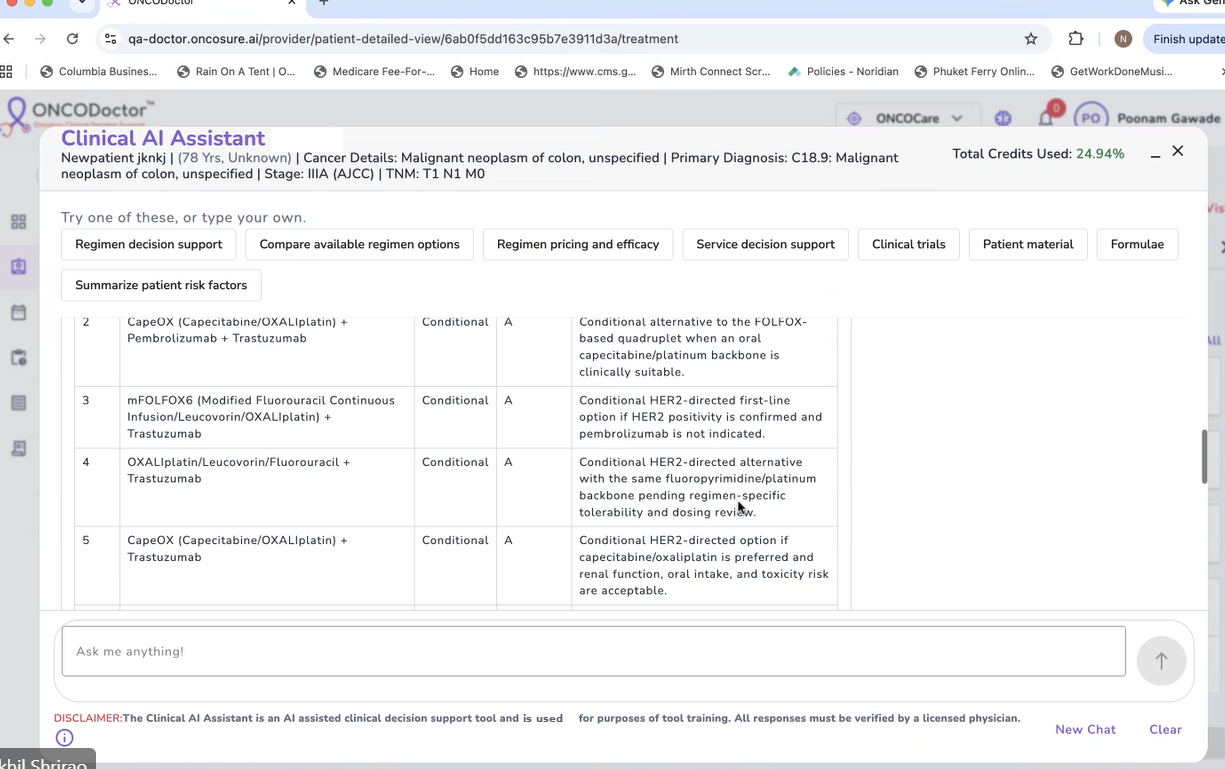This screenshot has width=1225, height=769.
Task: Open the calendar sidebar icon
Action: point(18,312)
